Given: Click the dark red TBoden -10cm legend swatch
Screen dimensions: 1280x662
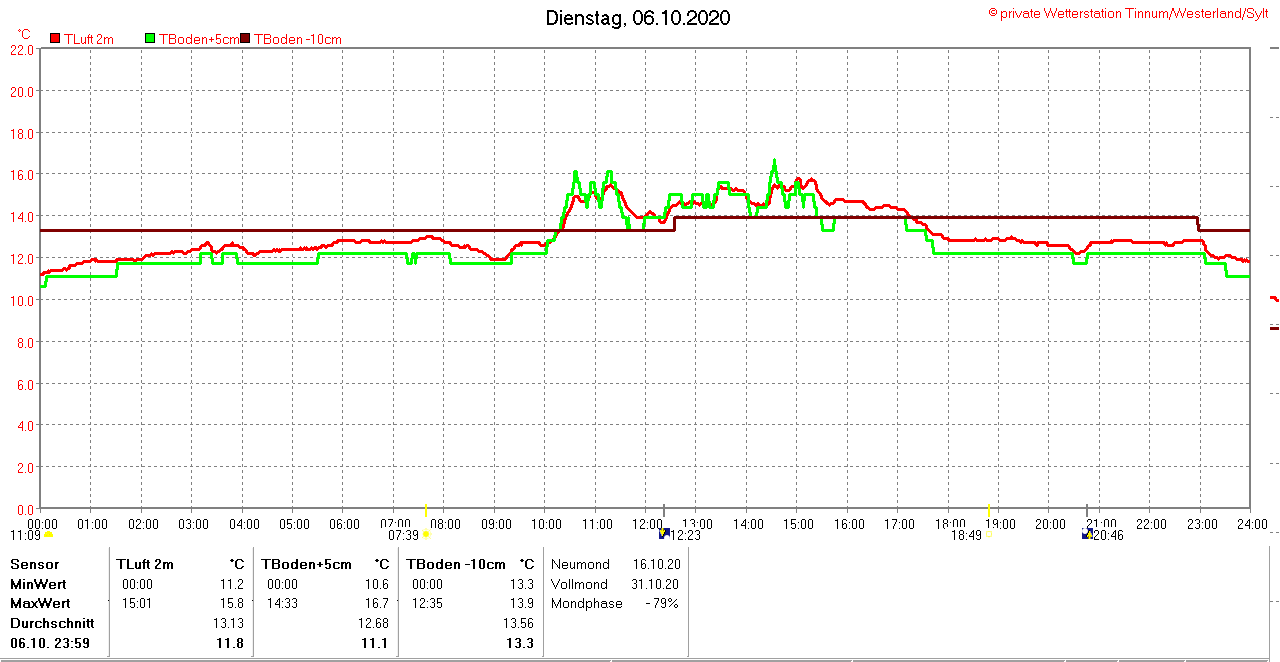Looking at the screenshot, I should pyautogui.click(x=246, y=39).
